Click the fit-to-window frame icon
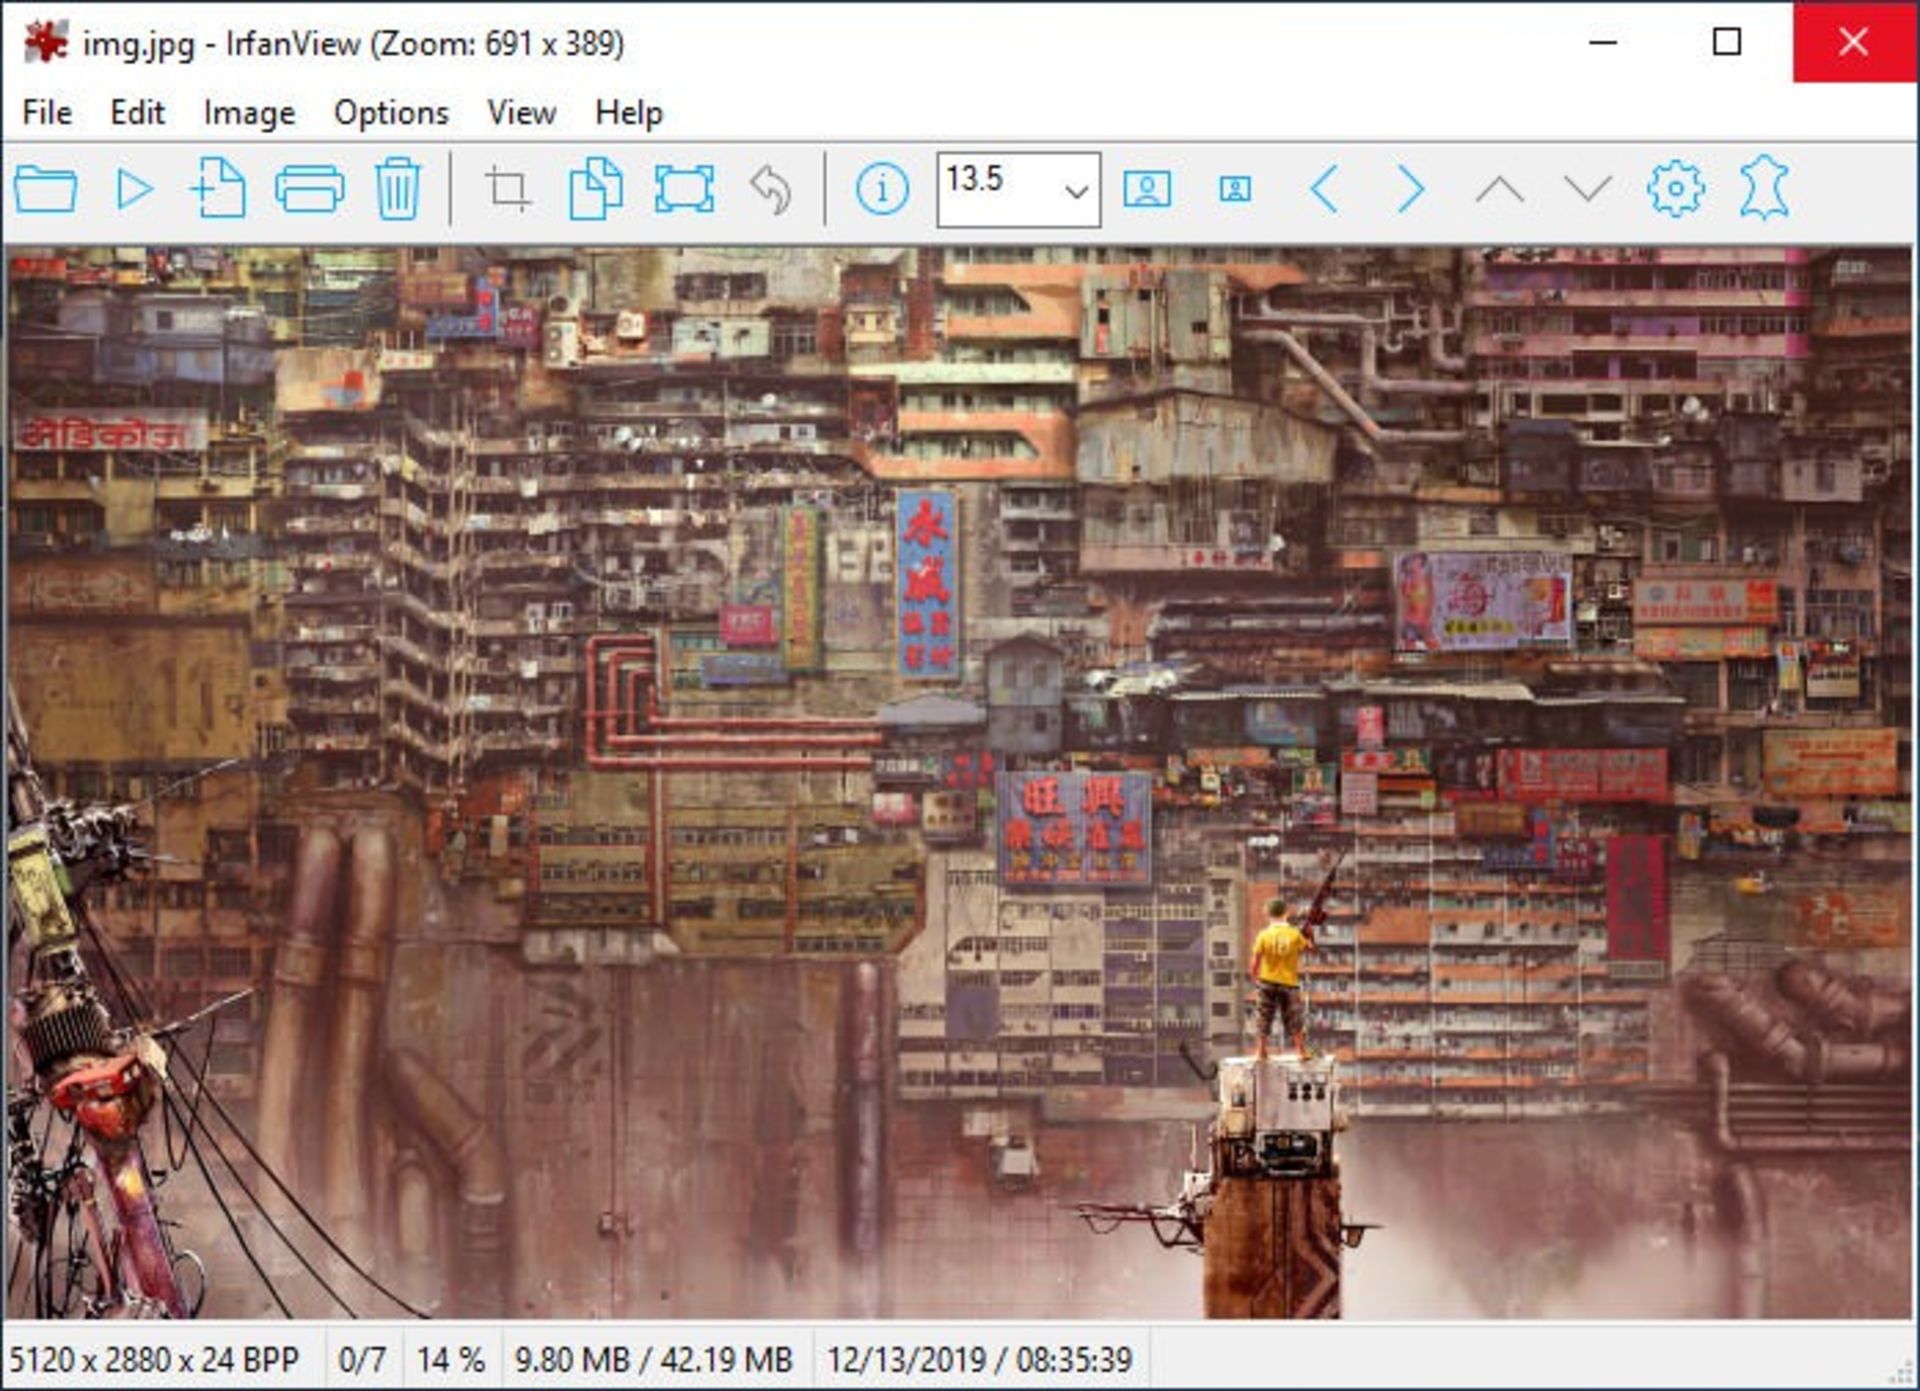Screen dimensions: 1920x1391 pos(684,189)
